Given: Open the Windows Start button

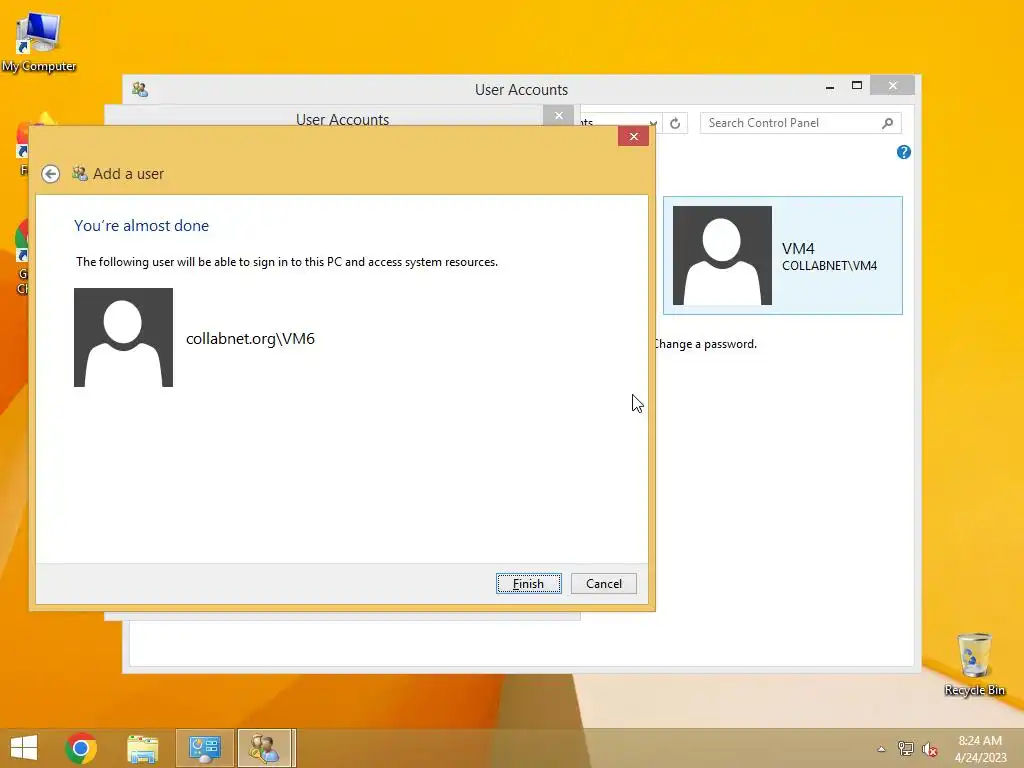Looking at the screenshot, I should pyautogui.click(x=24, y=748).
